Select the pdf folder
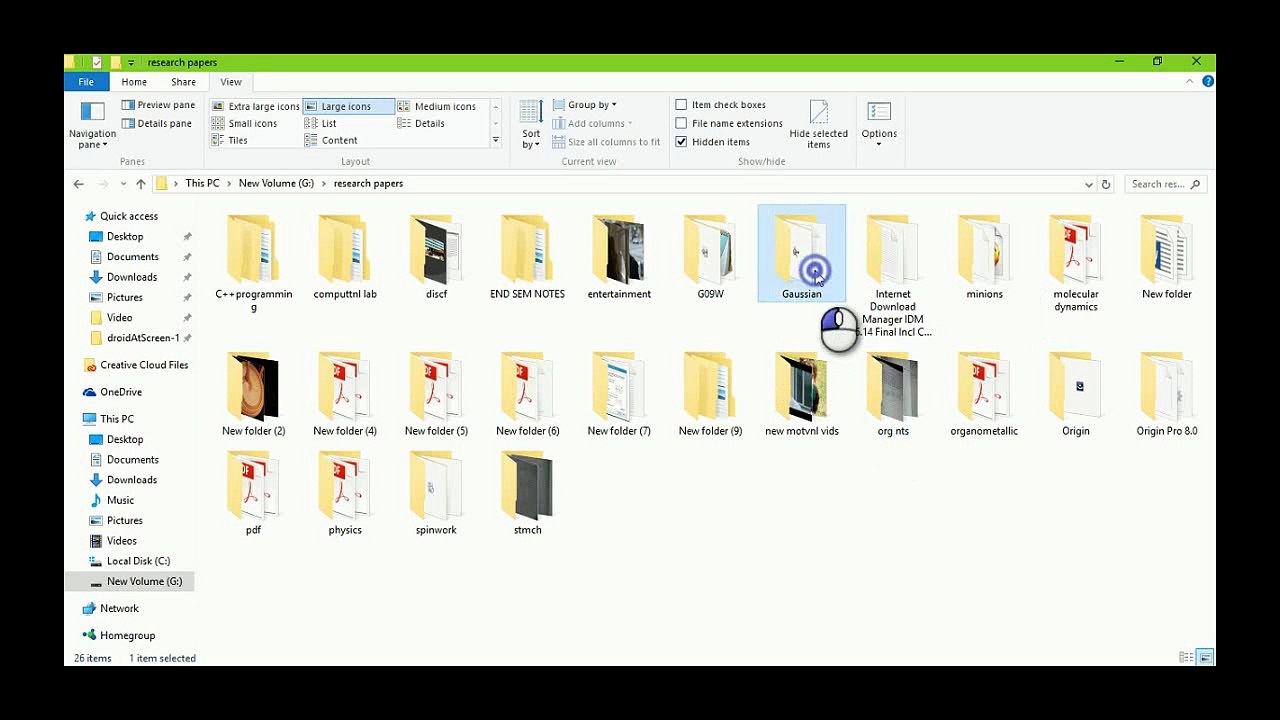1280x720 pixels. point(253,493)
